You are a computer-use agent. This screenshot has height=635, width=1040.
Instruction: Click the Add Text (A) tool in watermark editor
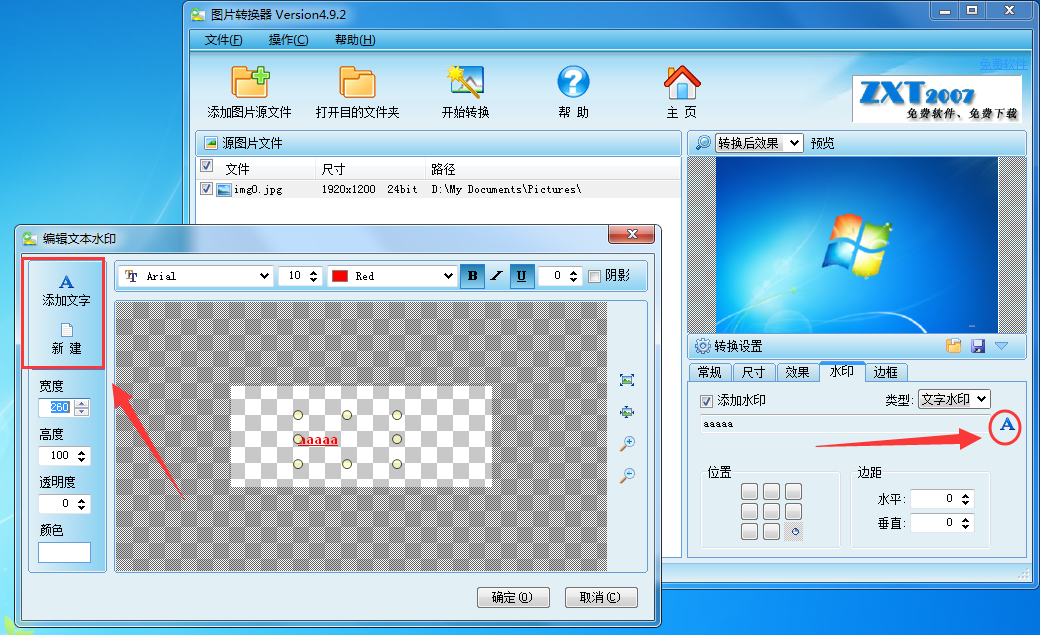click(x=66, y=282)
